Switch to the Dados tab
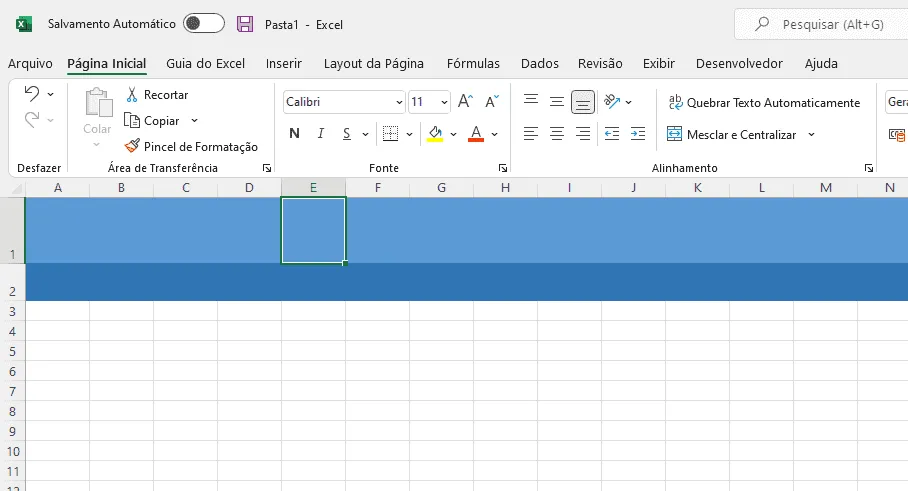The image size is (908, 491). coord(540,64)
